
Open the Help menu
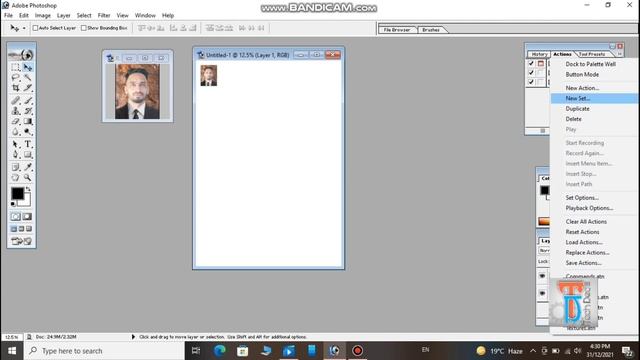click(168, 16)
